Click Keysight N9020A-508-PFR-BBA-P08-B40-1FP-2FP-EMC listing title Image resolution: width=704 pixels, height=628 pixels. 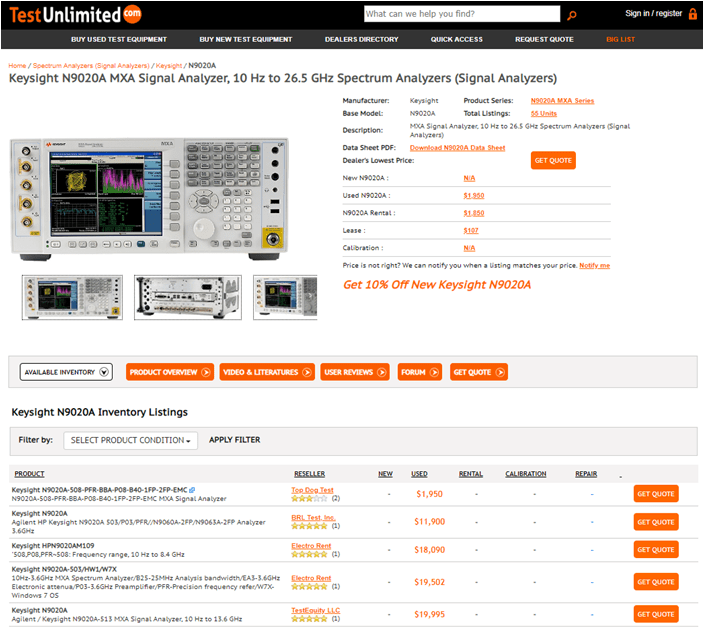pyautogui.click(x=99, y=490)
